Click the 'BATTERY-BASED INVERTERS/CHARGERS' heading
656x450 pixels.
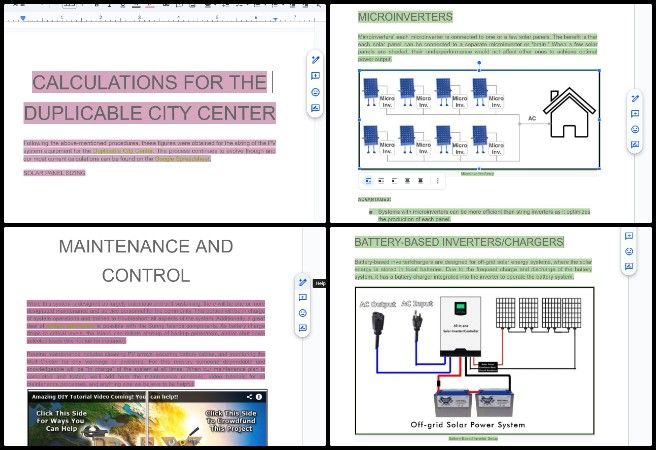coord(459,242)
